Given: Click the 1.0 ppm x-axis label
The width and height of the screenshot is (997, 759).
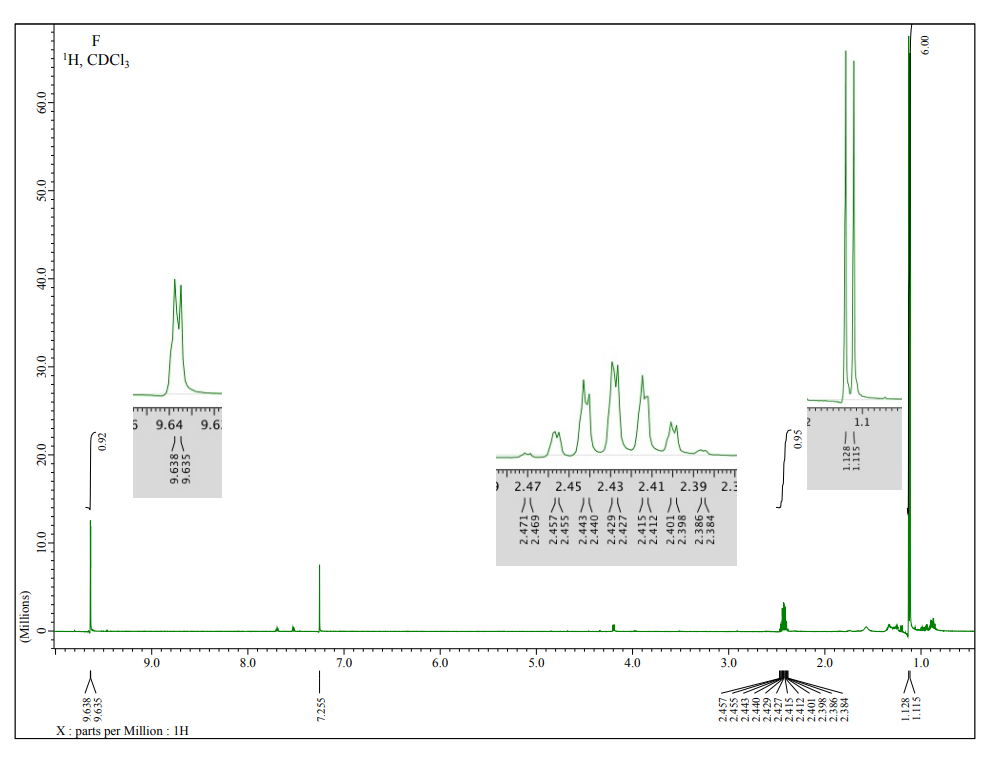Looking at the screenshot, I should pos(921,663).
